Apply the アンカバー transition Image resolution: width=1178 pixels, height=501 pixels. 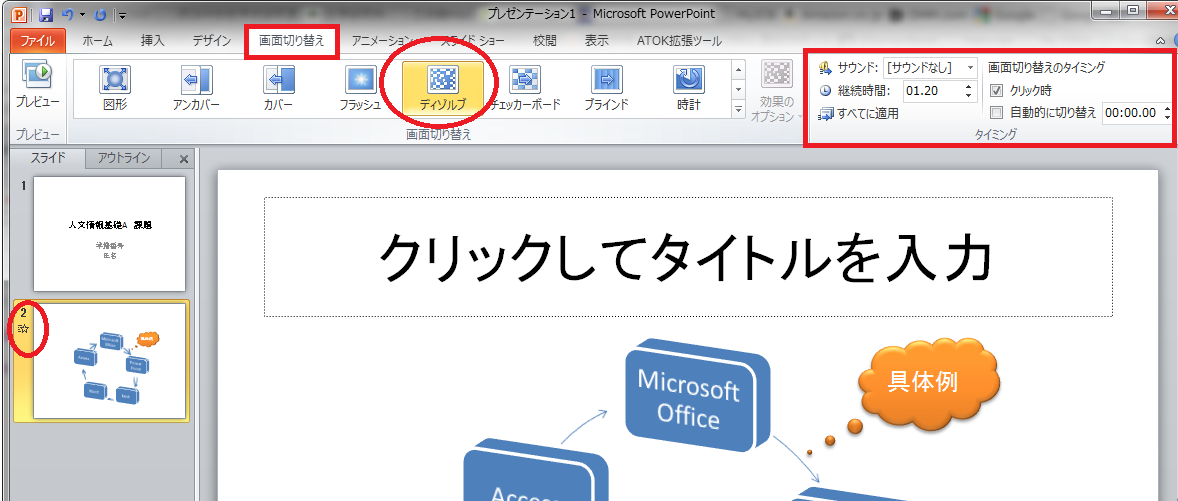tap(197, 89)
